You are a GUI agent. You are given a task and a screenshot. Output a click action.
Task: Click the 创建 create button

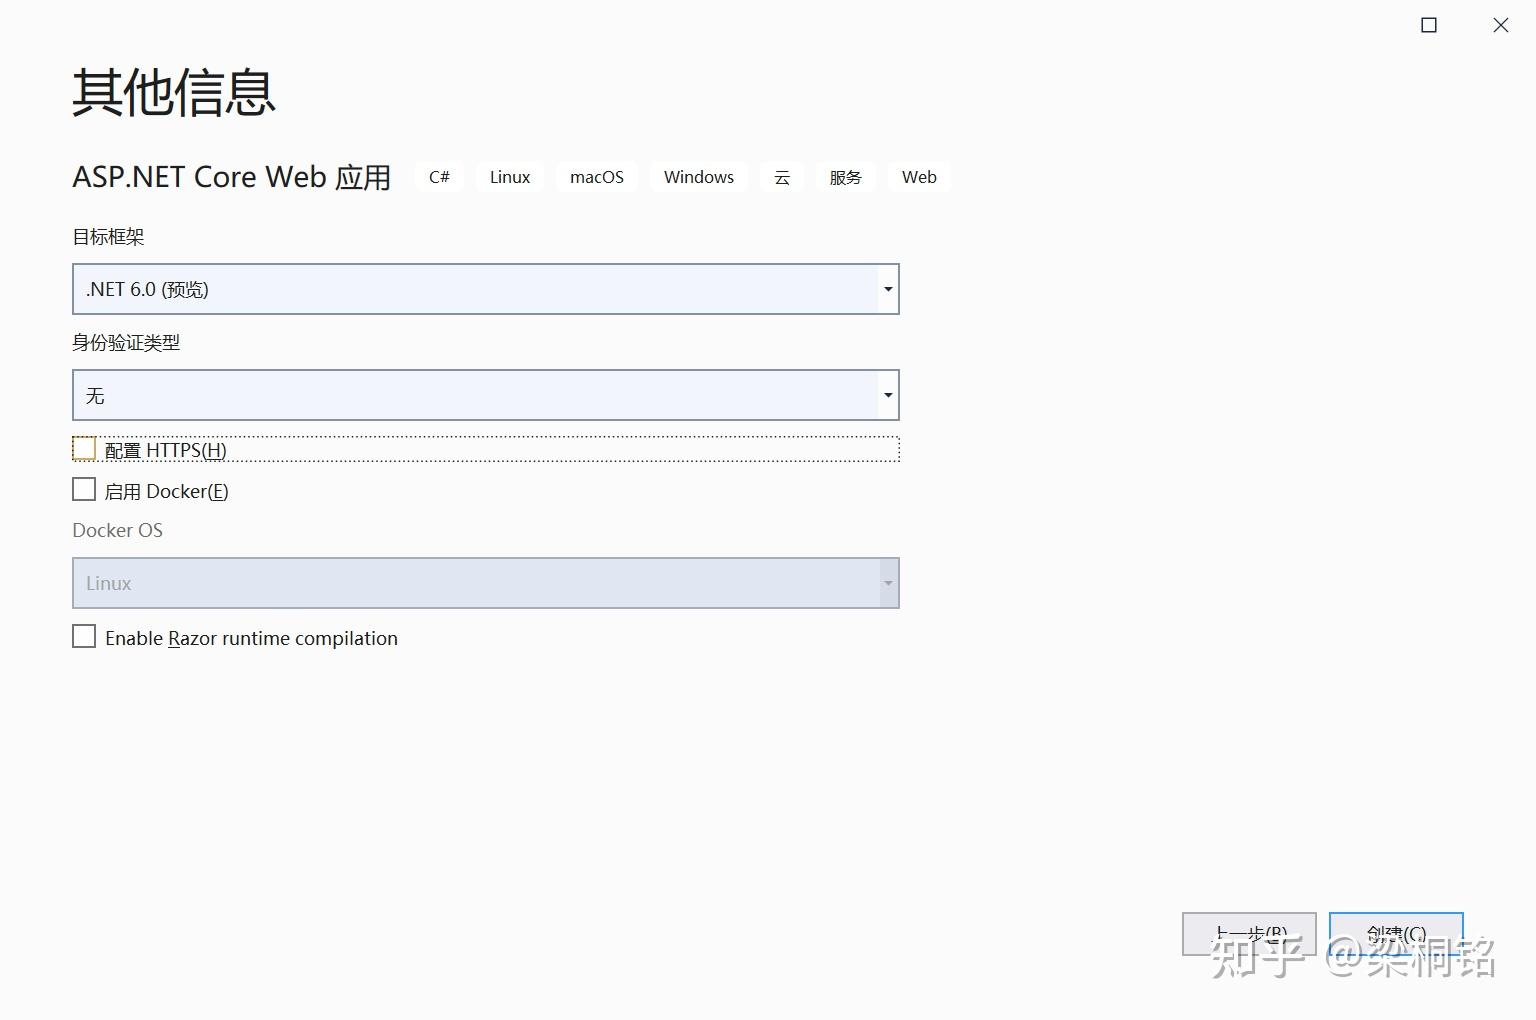[1396, 934]
